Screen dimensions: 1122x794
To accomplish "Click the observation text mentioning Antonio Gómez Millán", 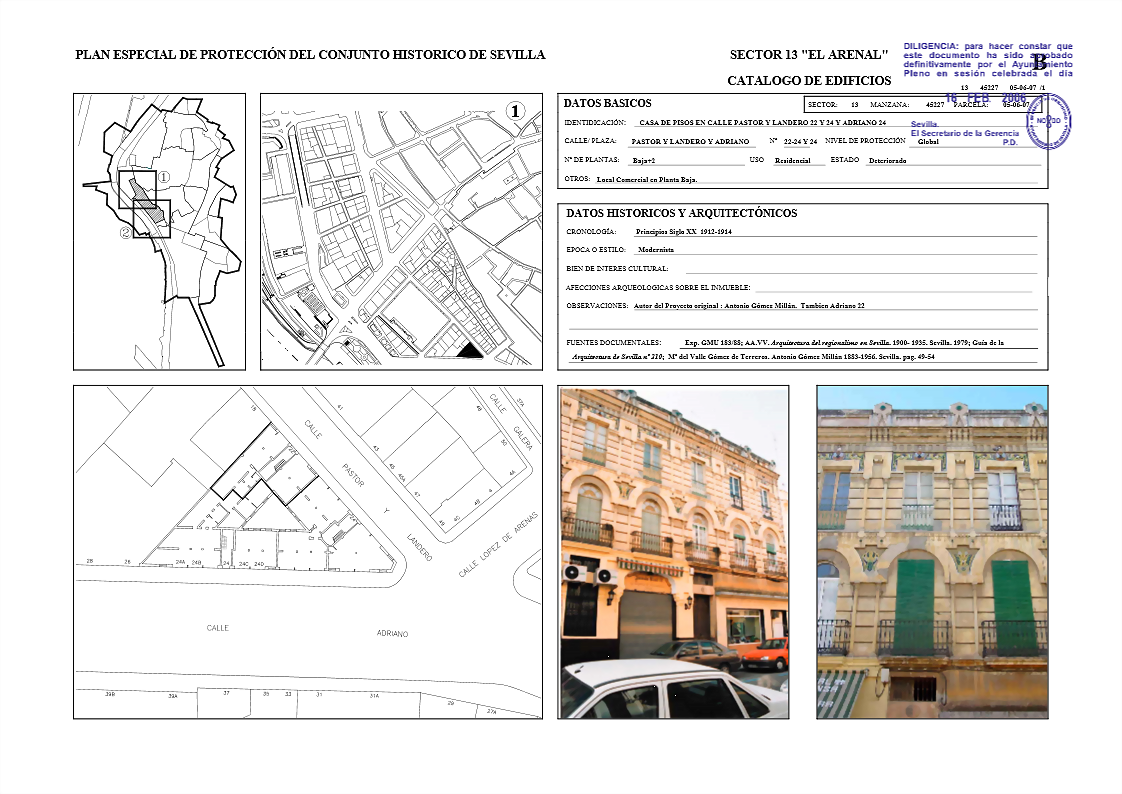I will [x=748, y=305].
